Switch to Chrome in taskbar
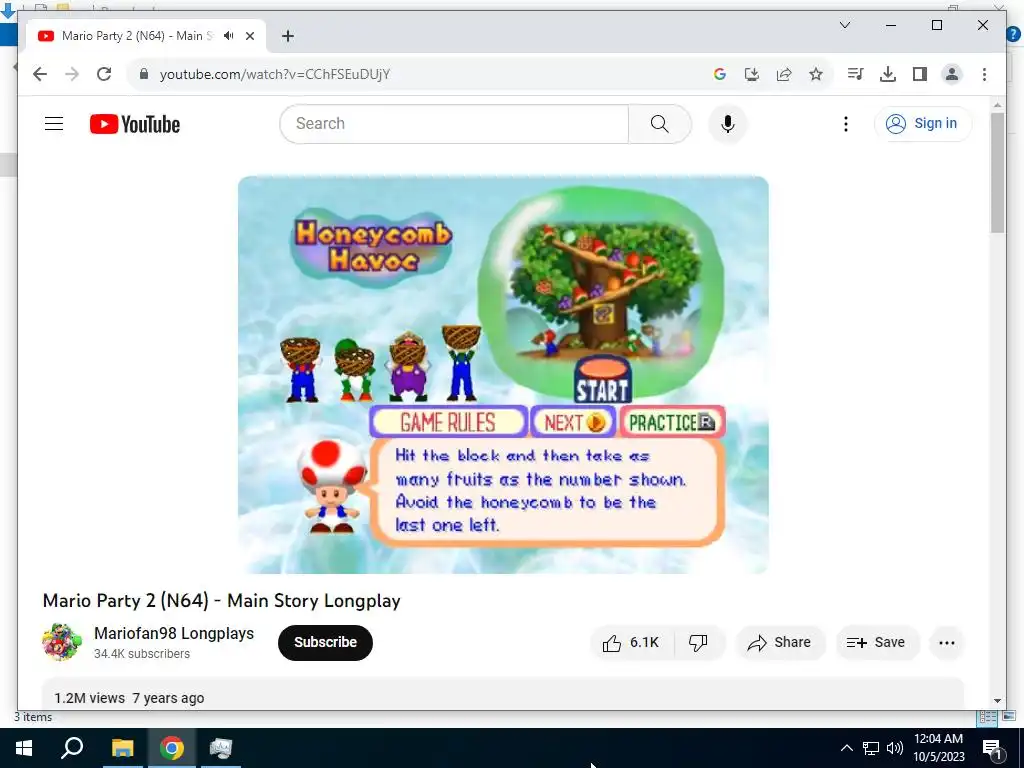The height and width of the screenshot is (768, 1024). [172, 748]
